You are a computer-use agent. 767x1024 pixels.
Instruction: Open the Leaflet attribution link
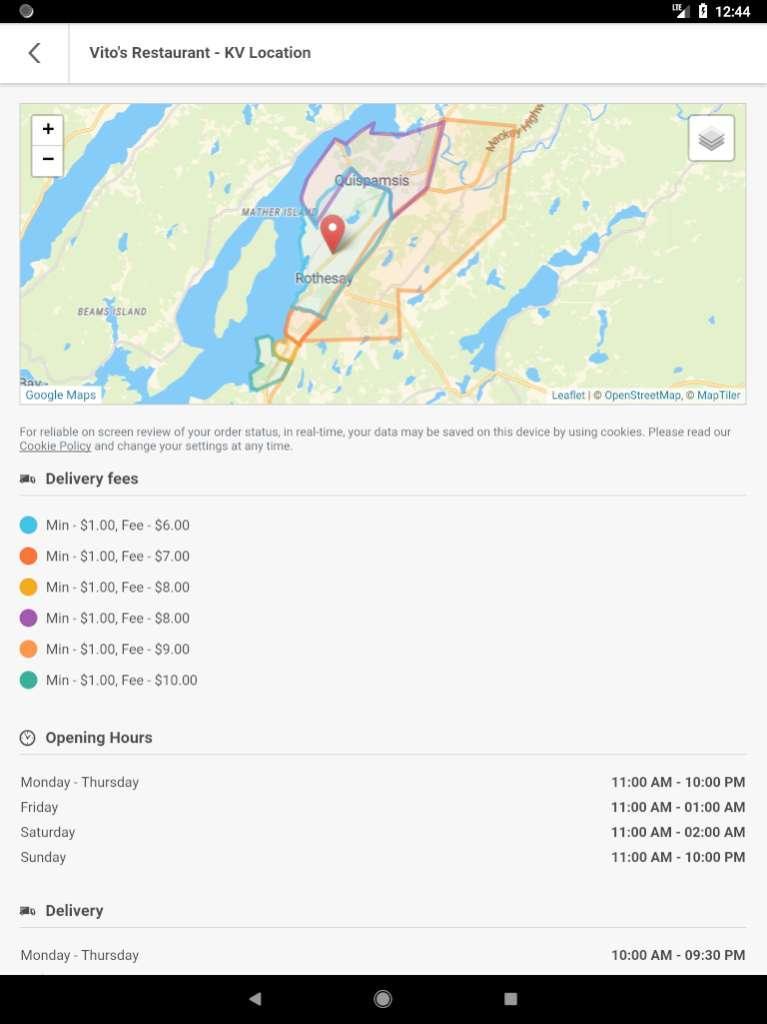pyautogui.click(x=568, y=395)
